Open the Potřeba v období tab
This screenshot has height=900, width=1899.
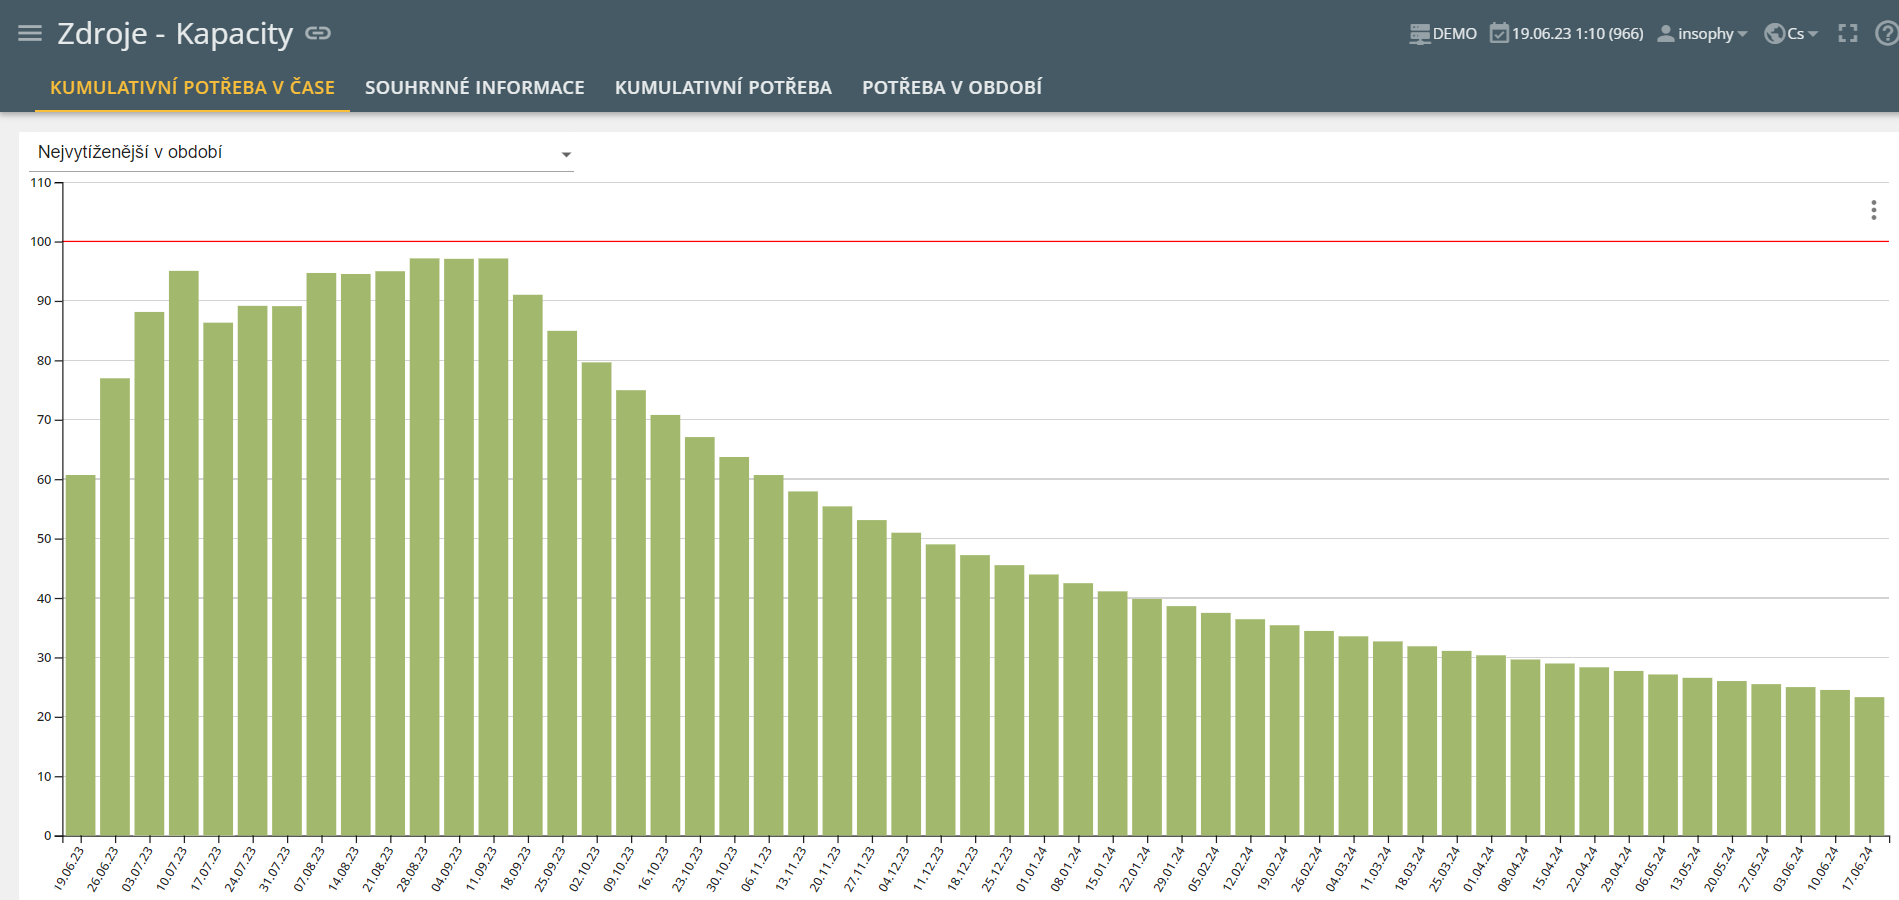[951, 88]
